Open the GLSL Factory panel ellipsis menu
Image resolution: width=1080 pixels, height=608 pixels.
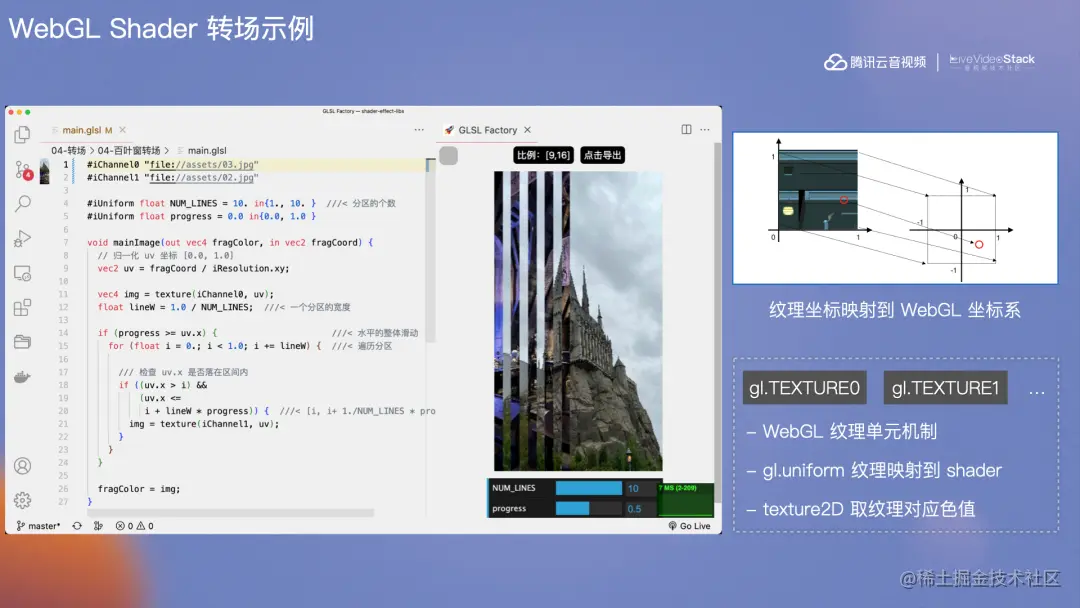(704, 129)
